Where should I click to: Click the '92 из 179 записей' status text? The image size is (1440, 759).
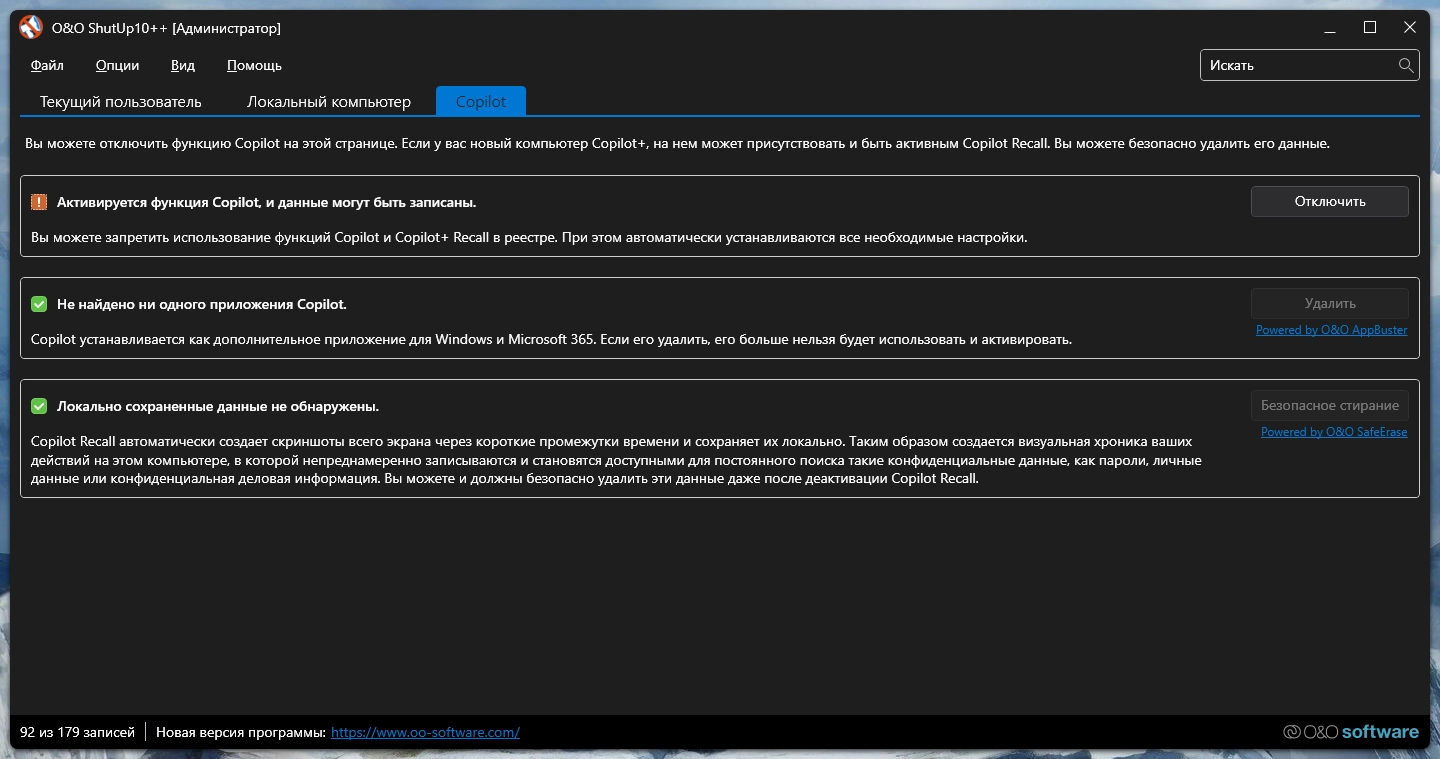(x=77, y=732)
